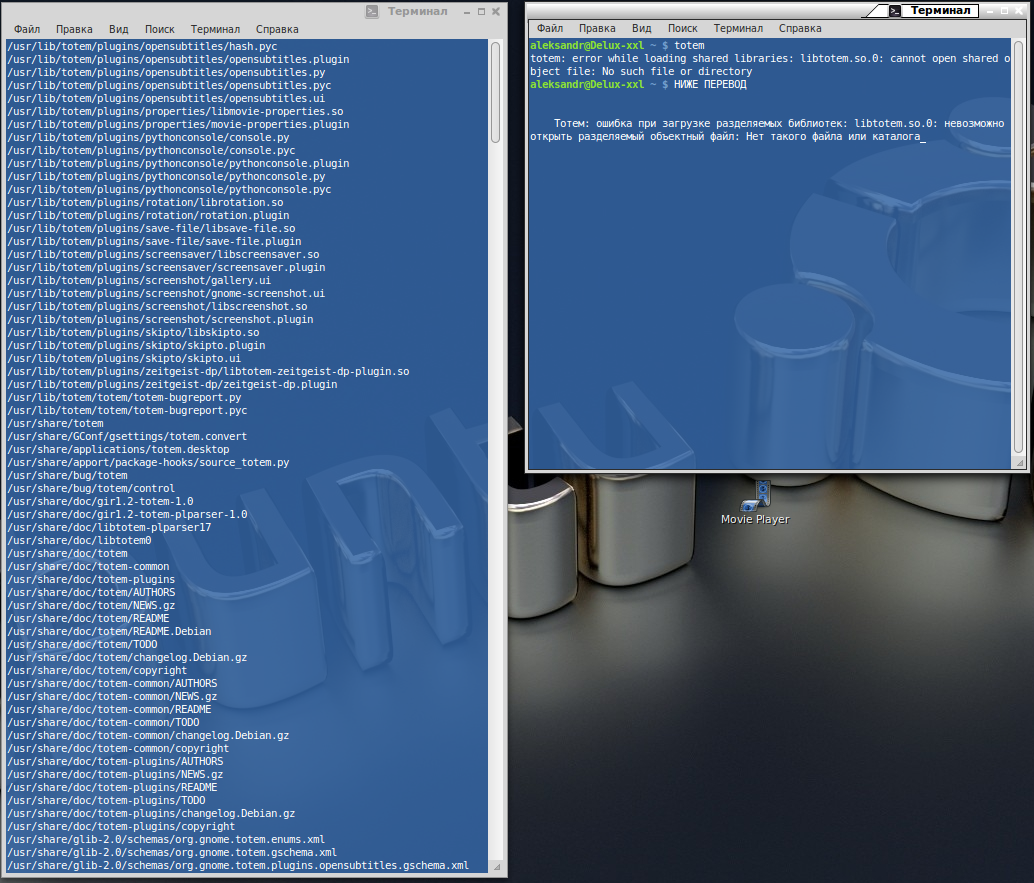Viewport: 1034px width, 883px height.
Task: Click terminal icon in the right window's title bar
Action: click(894, 10)
